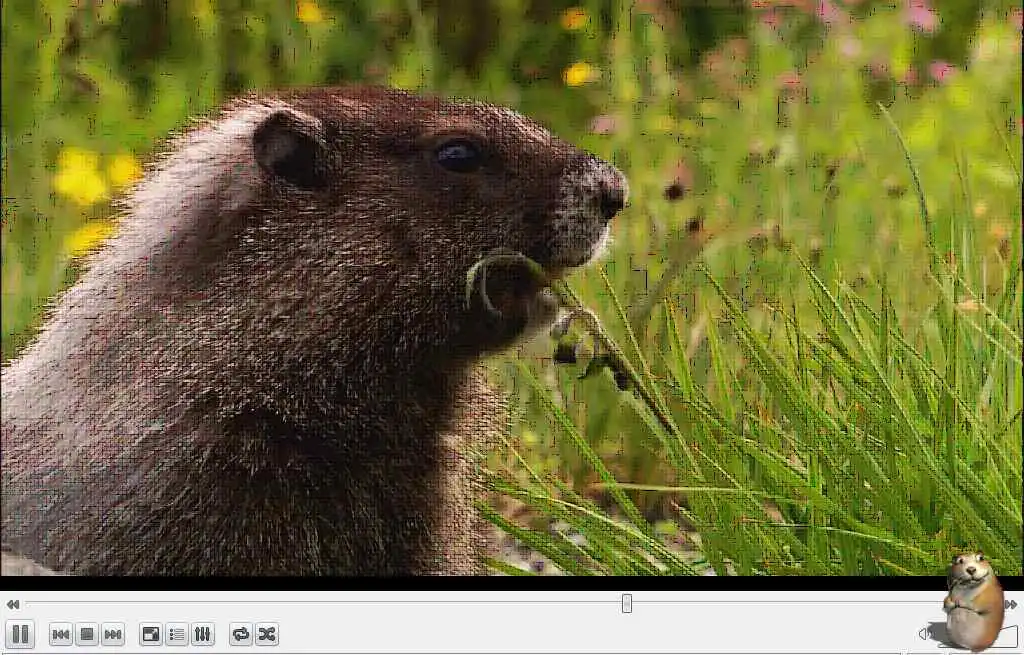Skip to previous media track
The height and width of the screenshot is (655, 1024).
click(61, 634)
